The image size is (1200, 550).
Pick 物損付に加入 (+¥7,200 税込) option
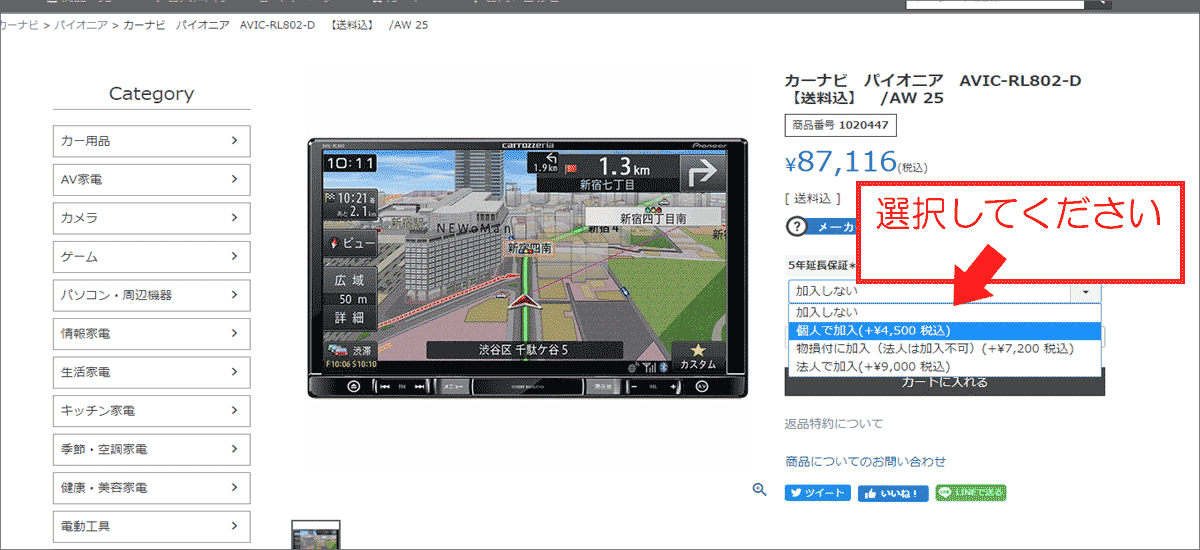(x=943, y=349)
